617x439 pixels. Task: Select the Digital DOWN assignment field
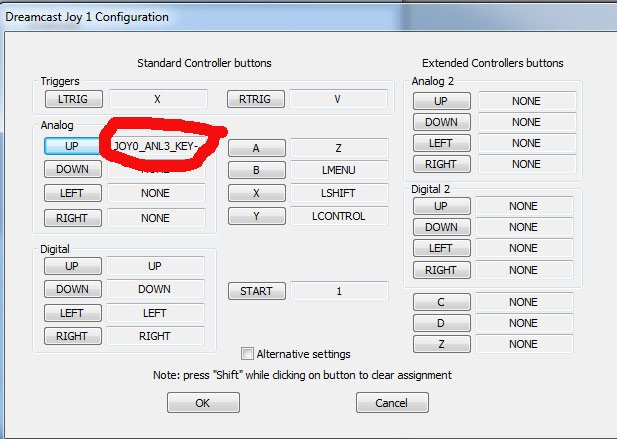pos(155,289)
